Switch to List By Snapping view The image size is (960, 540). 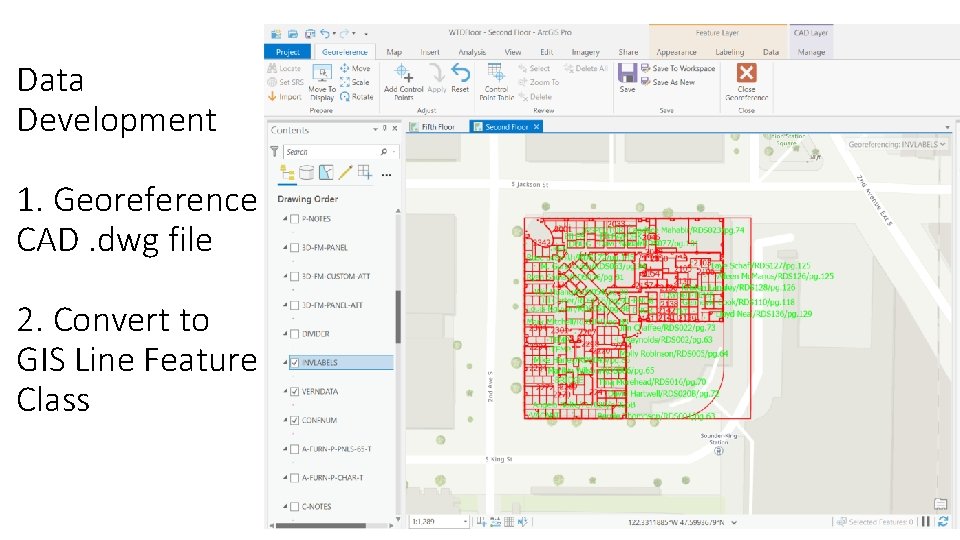click(365, 173)
